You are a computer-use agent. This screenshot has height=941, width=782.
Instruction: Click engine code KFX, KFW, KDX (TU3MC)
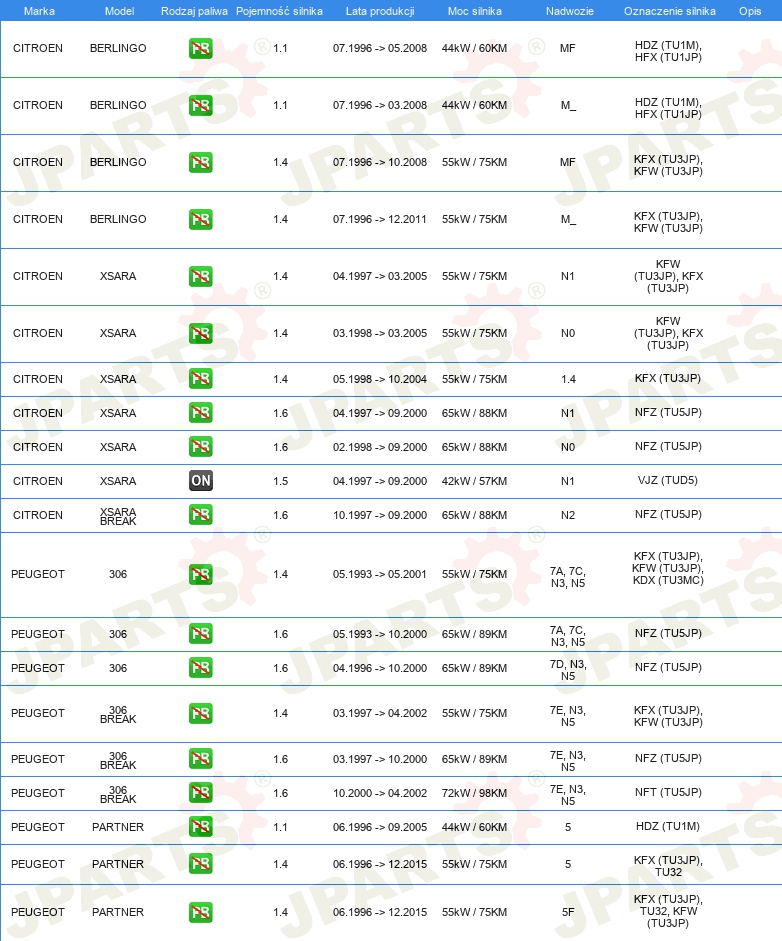pyautogui.click(x=668, y=568)
